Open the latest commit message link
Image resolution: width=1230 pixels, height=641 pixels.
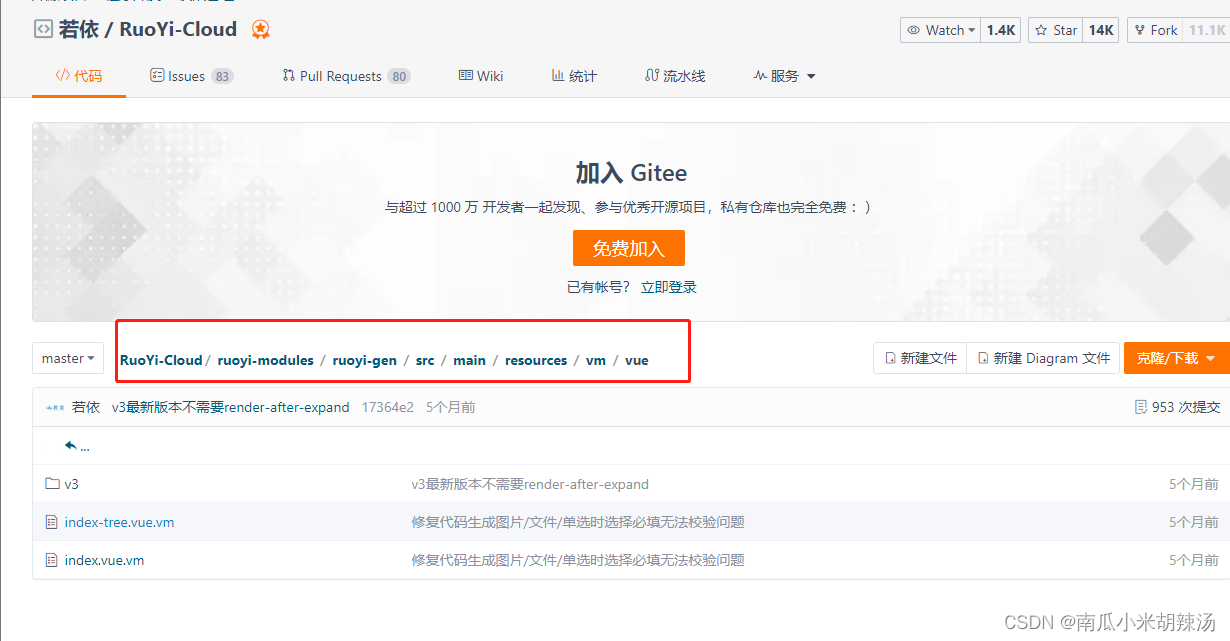click(x=231, y=407)
